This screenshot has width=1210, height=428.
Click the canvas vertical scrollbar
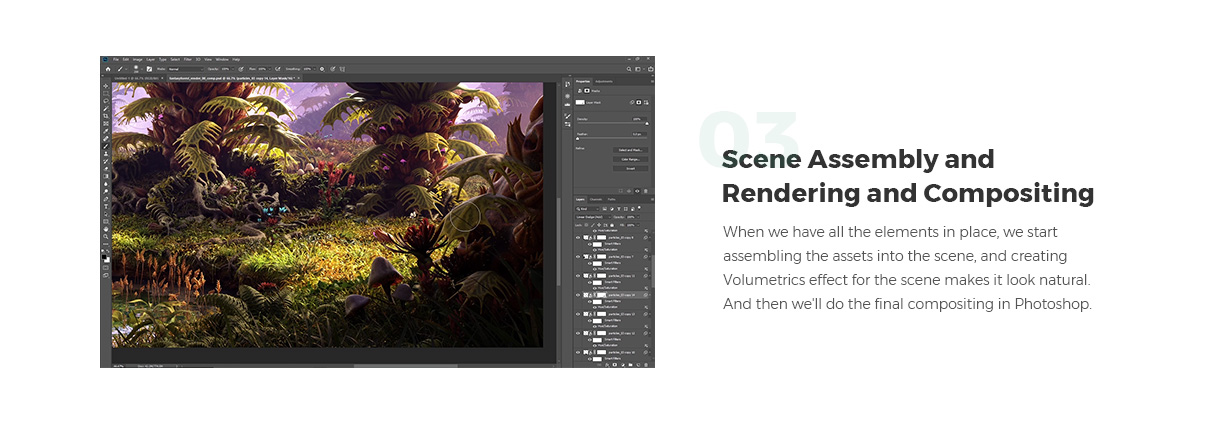click(558, 240)
